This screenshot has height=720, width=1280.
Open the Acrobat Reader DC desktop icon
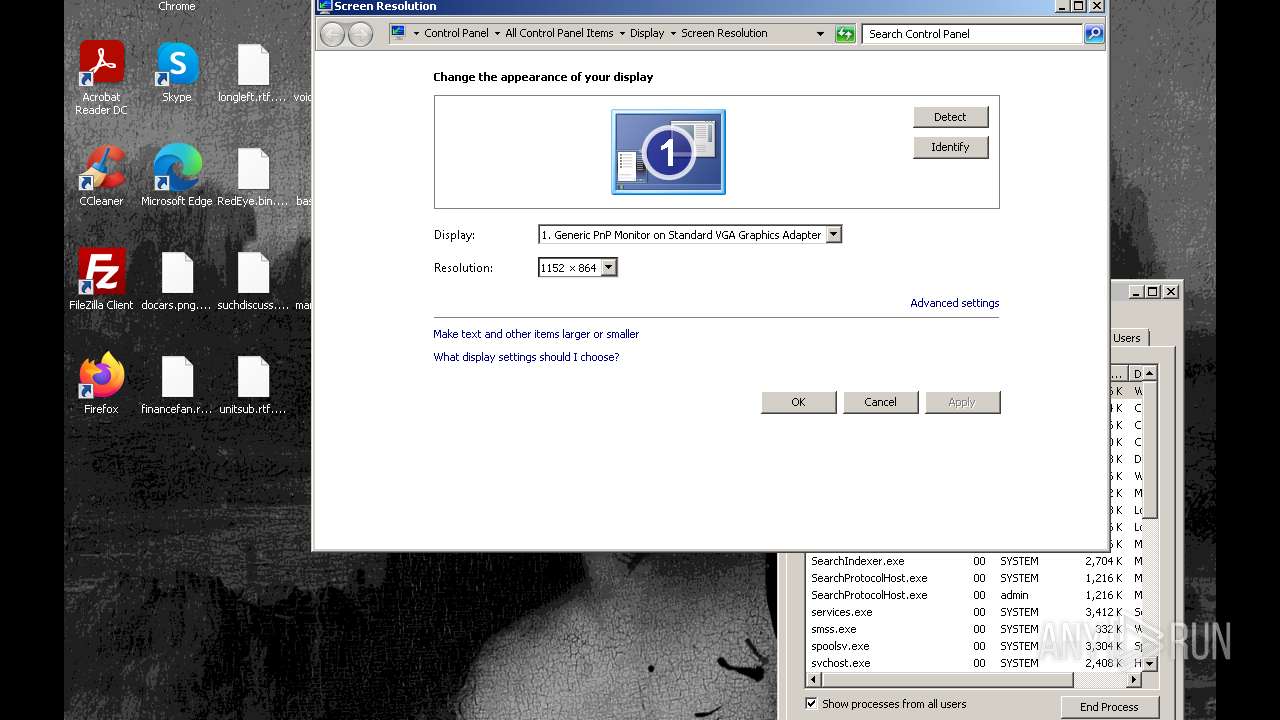tap(101, 78)
